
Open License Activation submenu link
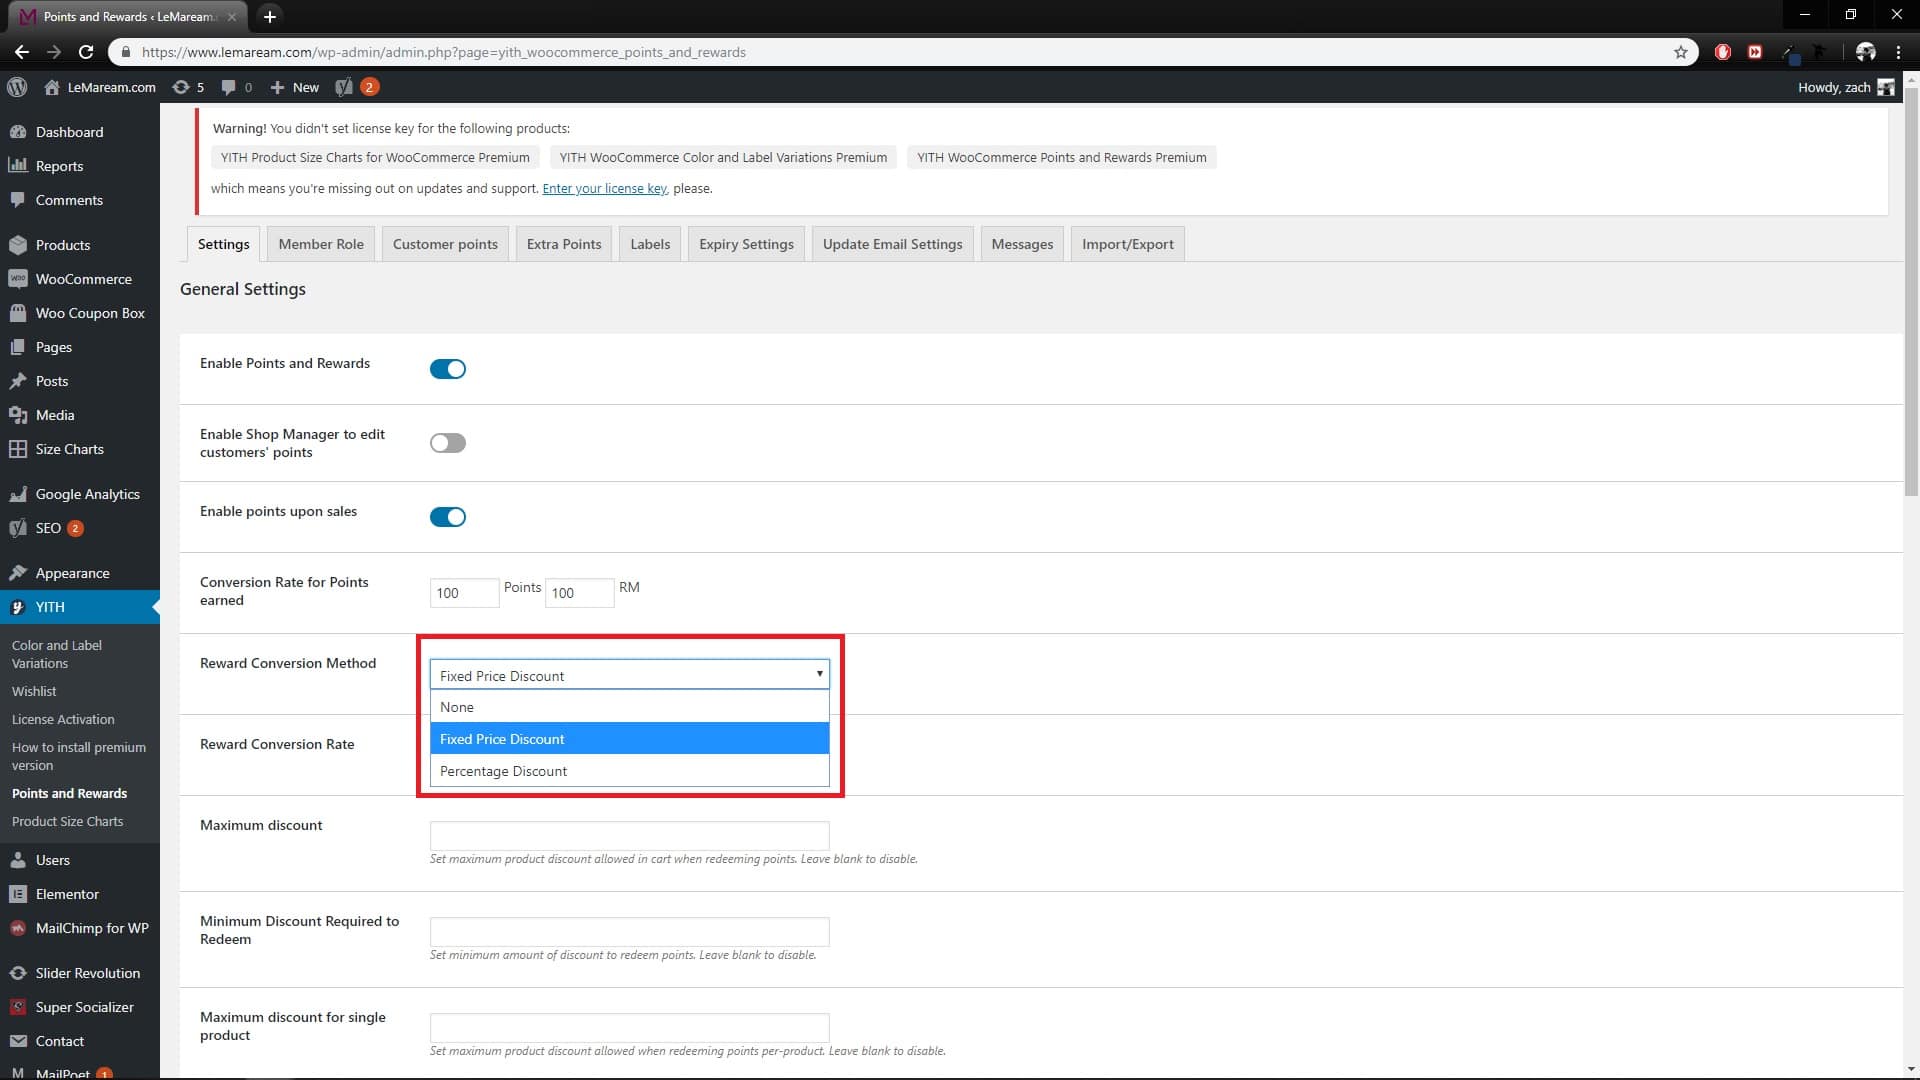[x=63, y=719]
